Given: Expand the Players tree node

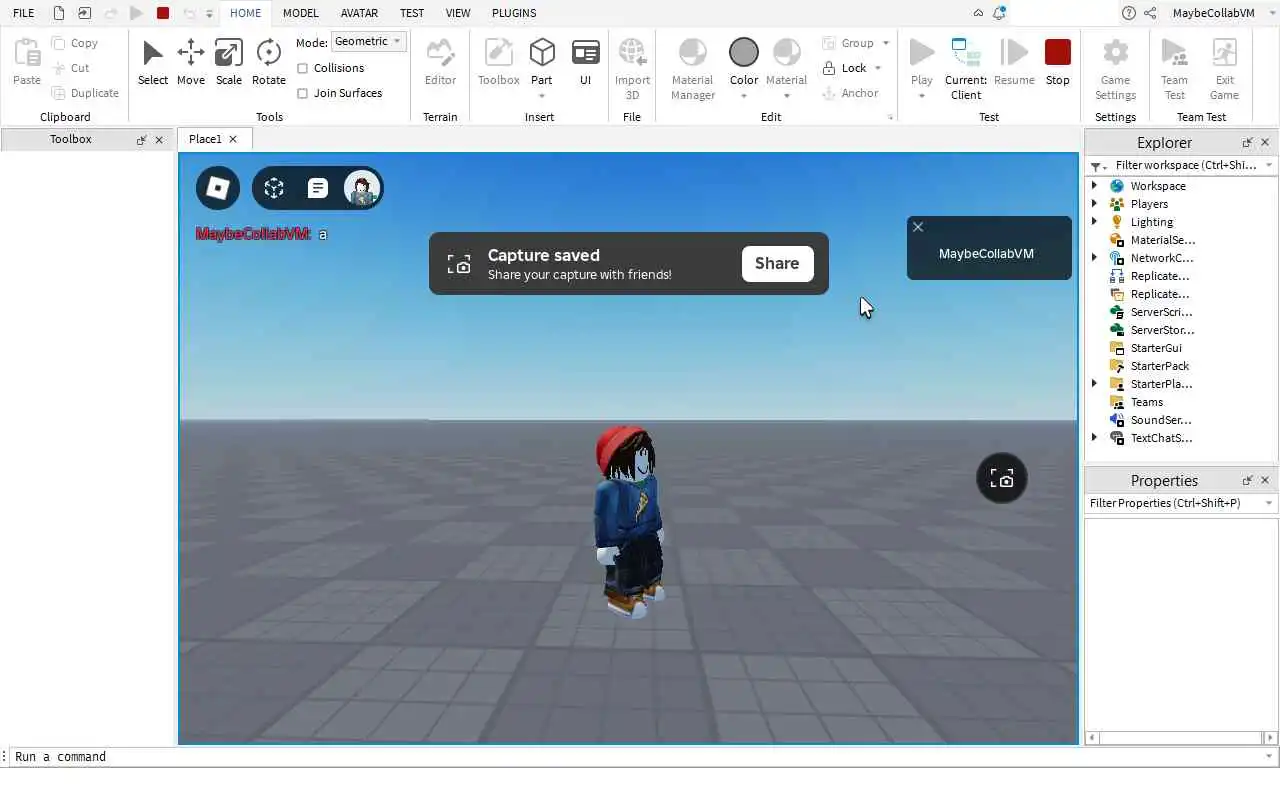Looking at the screenshot, I should [1094, 204].
